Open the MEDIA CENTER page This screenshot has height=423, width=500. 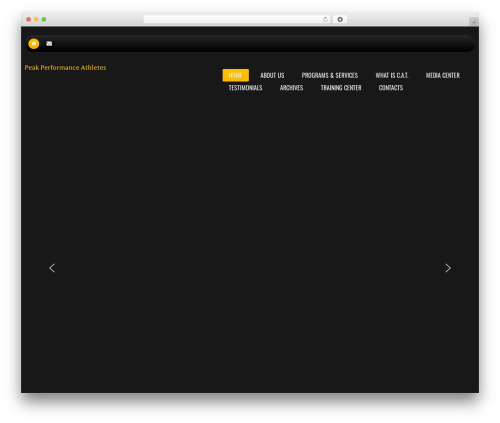[x=443, y=75]
